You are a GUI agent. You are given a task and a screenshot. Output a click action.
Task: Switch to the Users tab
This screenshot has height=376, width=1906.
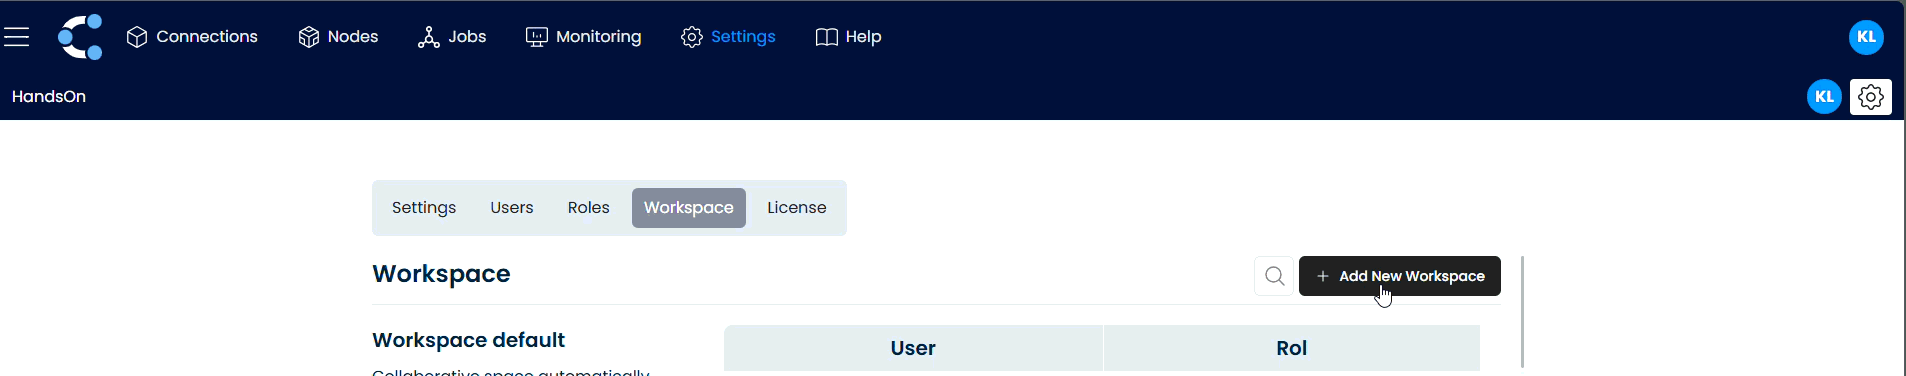tap(512, 208)
